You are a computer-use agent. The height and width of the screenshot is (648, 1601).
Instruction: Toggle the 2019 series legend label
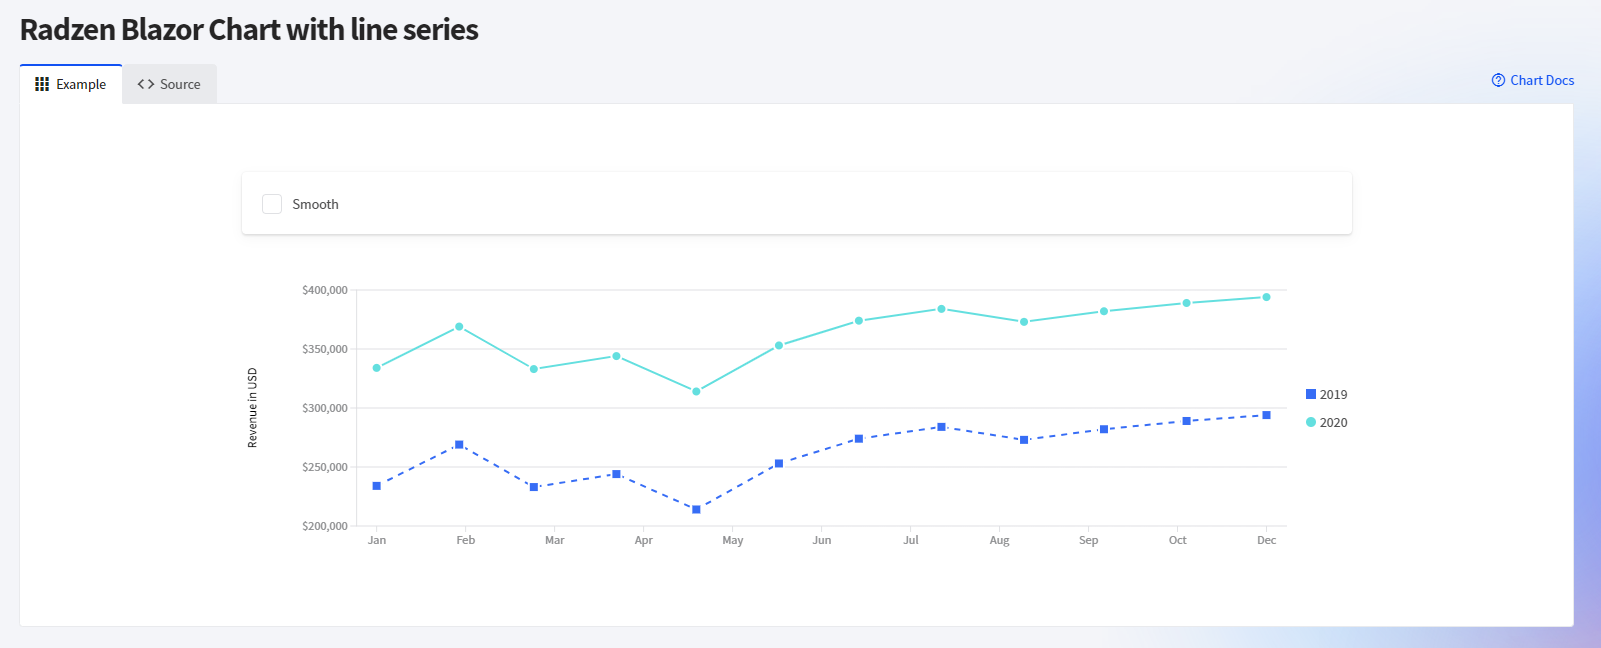click(x=1333, y=394)
